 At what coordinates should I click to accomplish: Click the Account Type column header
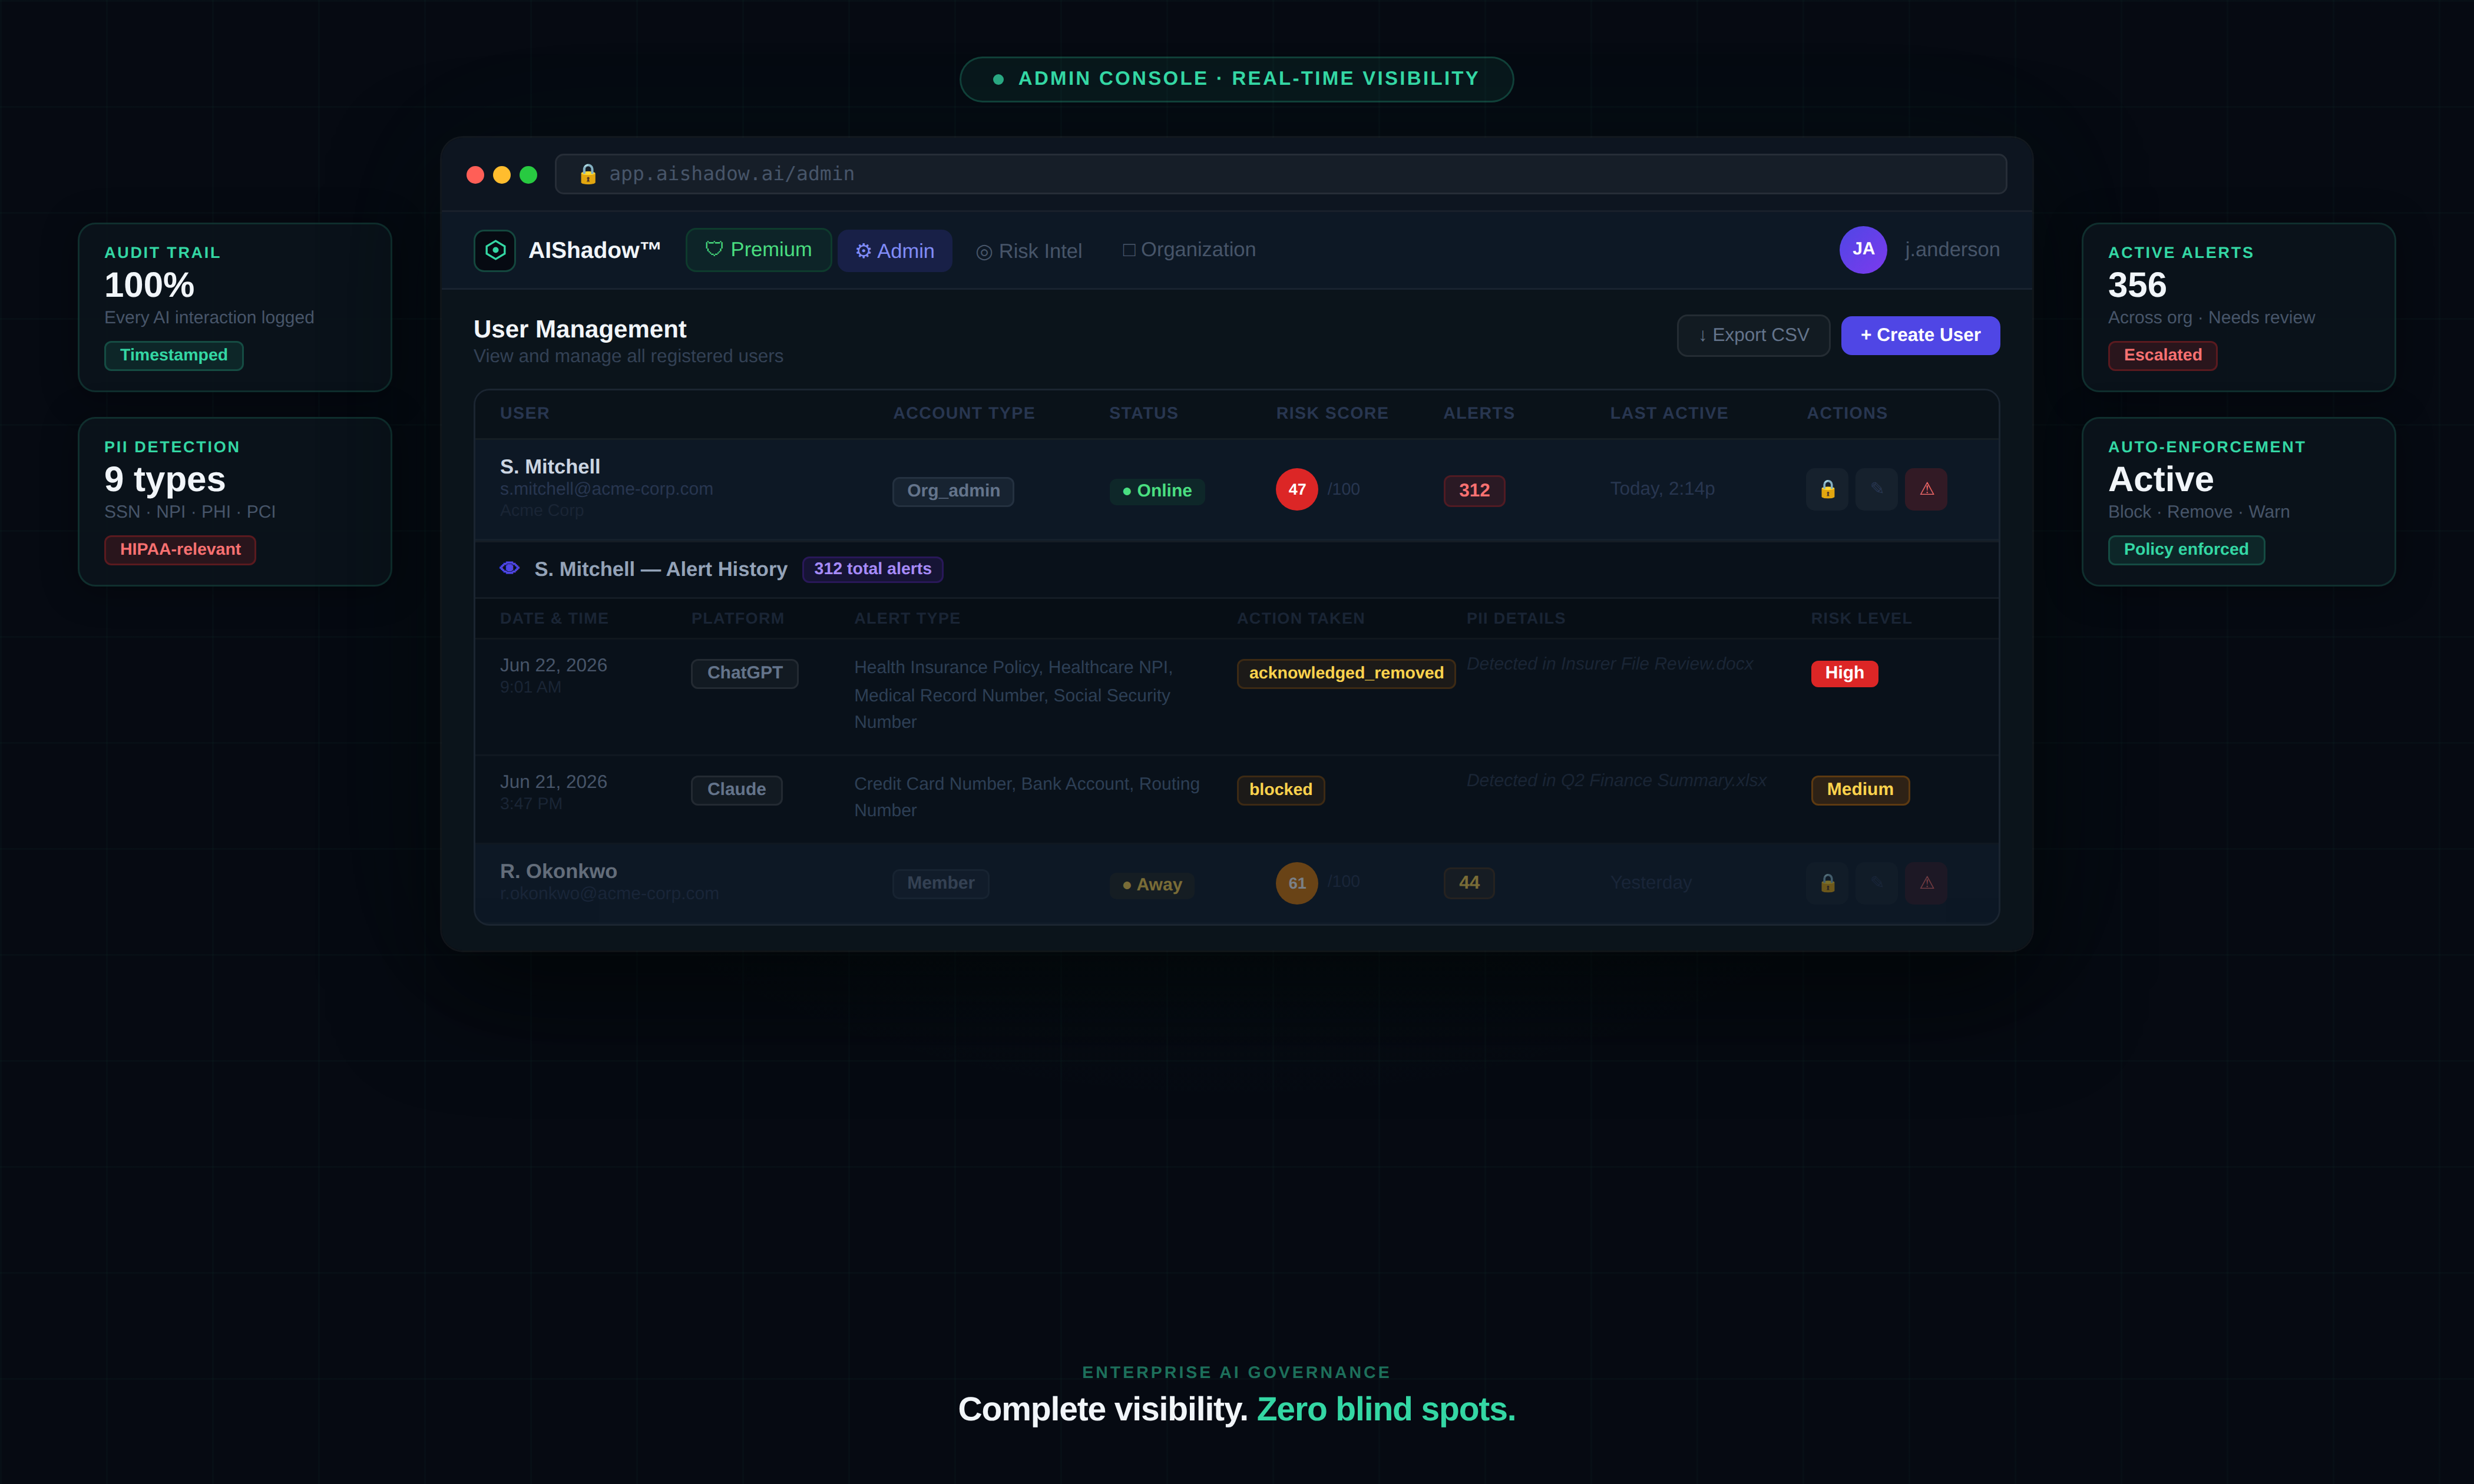(x=963, y=413)
